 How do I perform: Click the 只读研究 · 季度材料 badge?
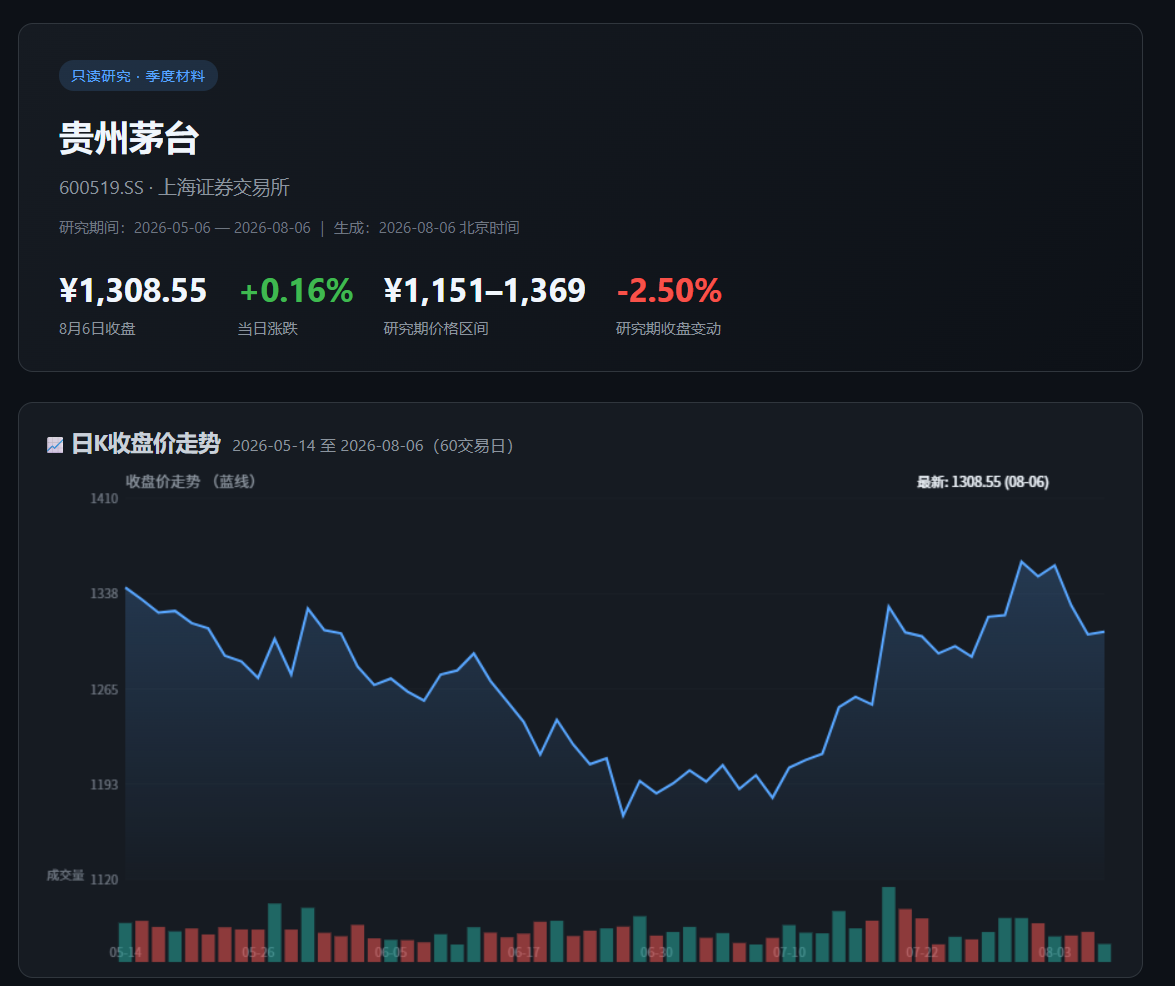(139, 76)
